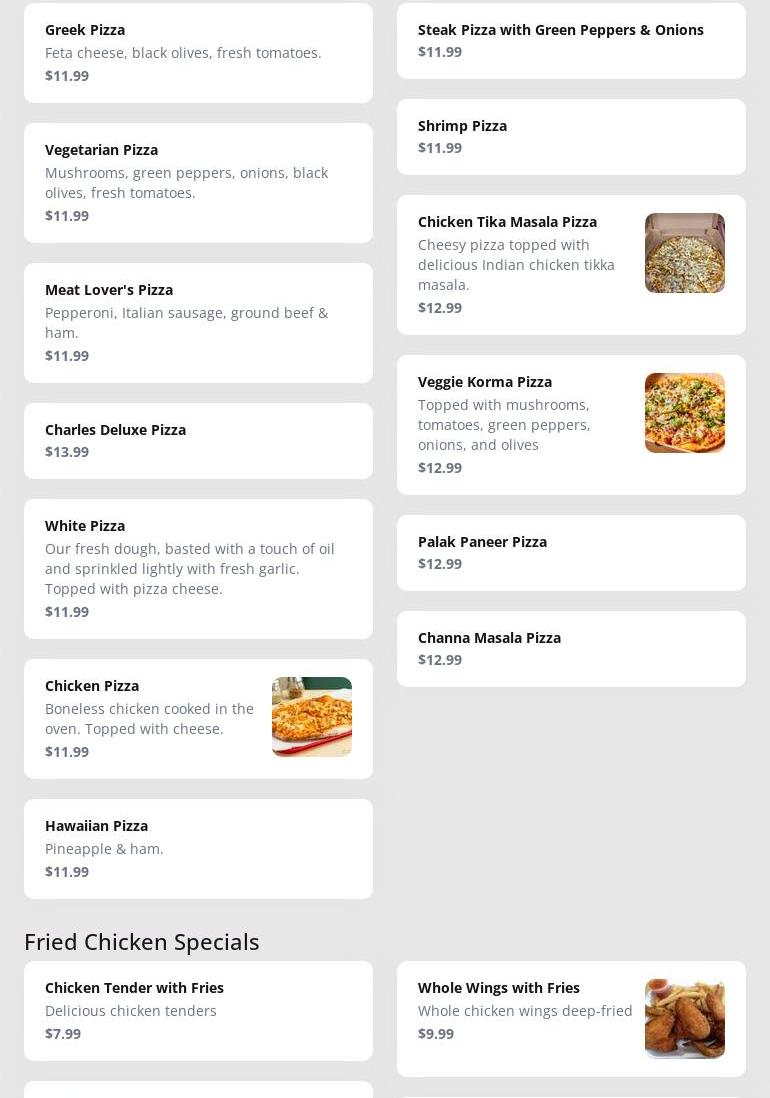Click the Whole Wings with Fries title
Screen dimensions: 770x1098
click(498, 988)
